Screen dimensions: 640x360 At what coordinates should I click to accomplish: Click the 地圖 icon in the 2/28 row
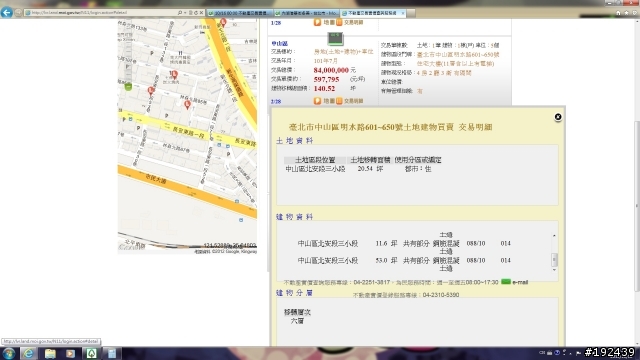[x=317, y=101]
